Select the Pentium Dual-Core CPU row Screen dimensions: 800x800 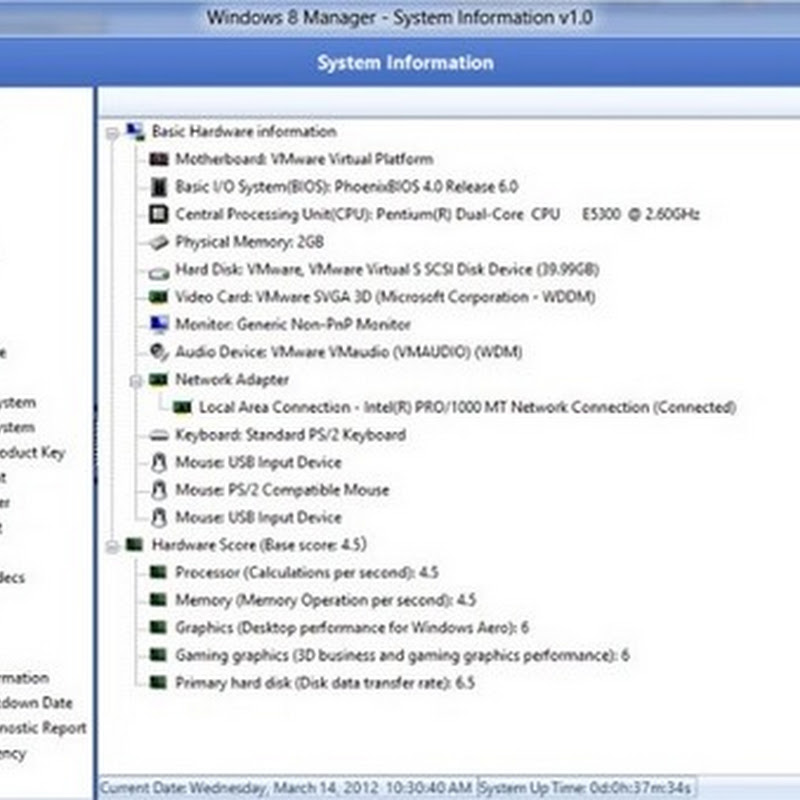coord(437,214)
